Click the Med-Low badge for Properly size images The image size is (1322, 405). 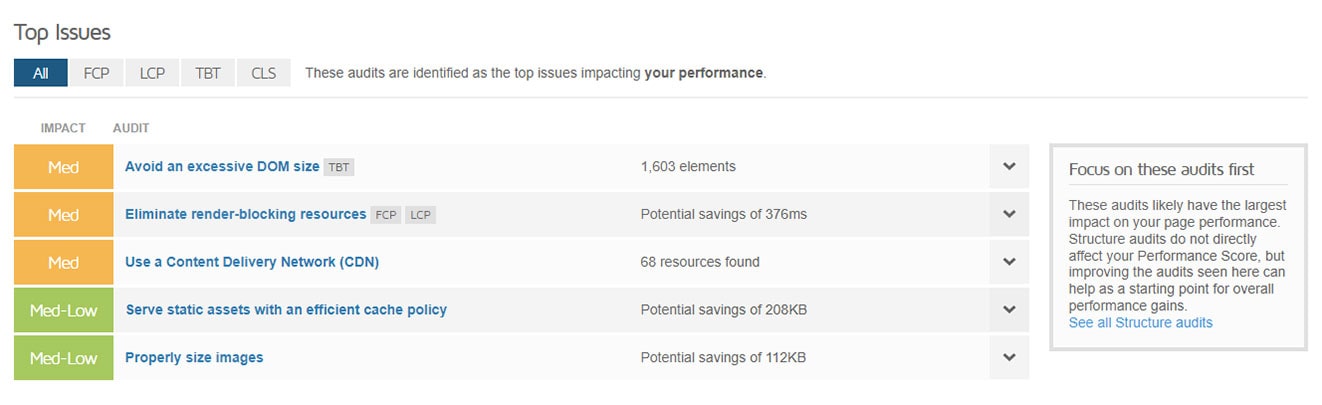(64, 357)
